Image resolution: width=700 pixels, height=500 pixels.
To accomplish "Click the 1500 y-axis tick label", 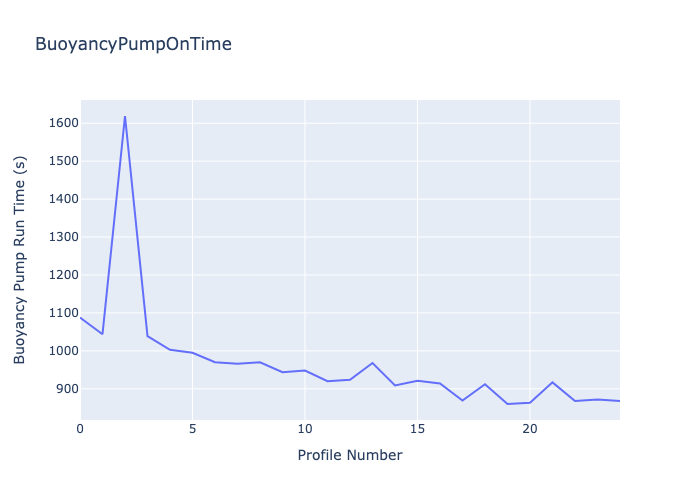I will pos(63,161).
